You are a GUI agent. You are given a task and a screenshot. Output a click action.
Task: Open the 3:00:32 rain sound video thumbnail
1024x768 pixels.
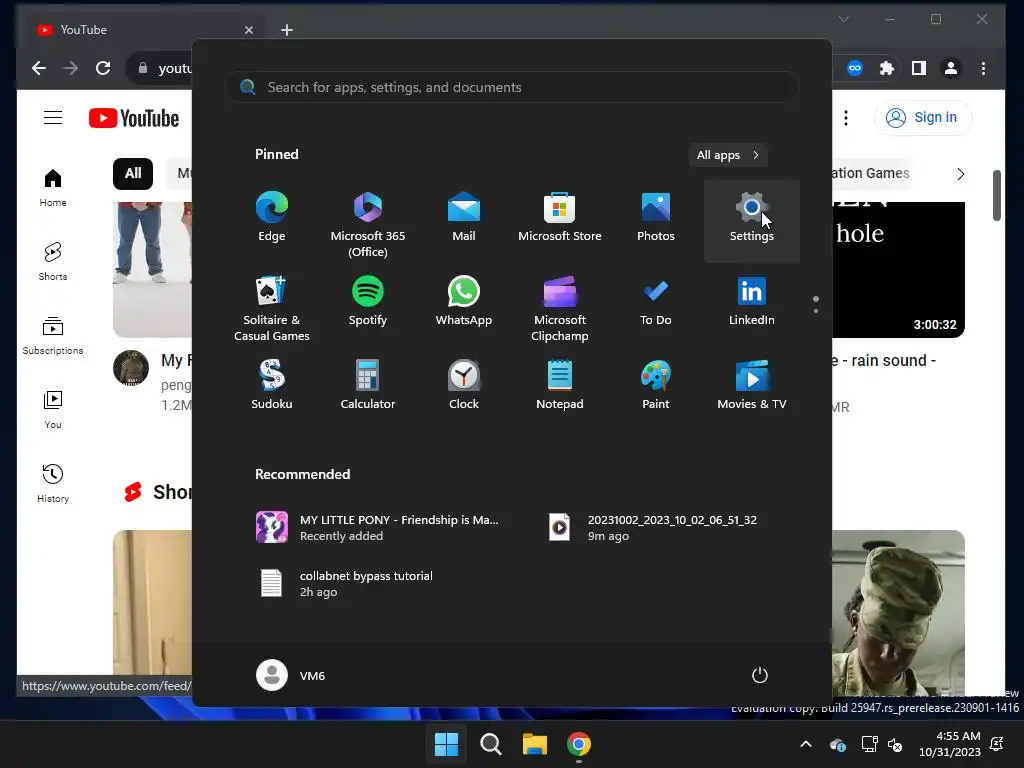click(x=898, y=269)
